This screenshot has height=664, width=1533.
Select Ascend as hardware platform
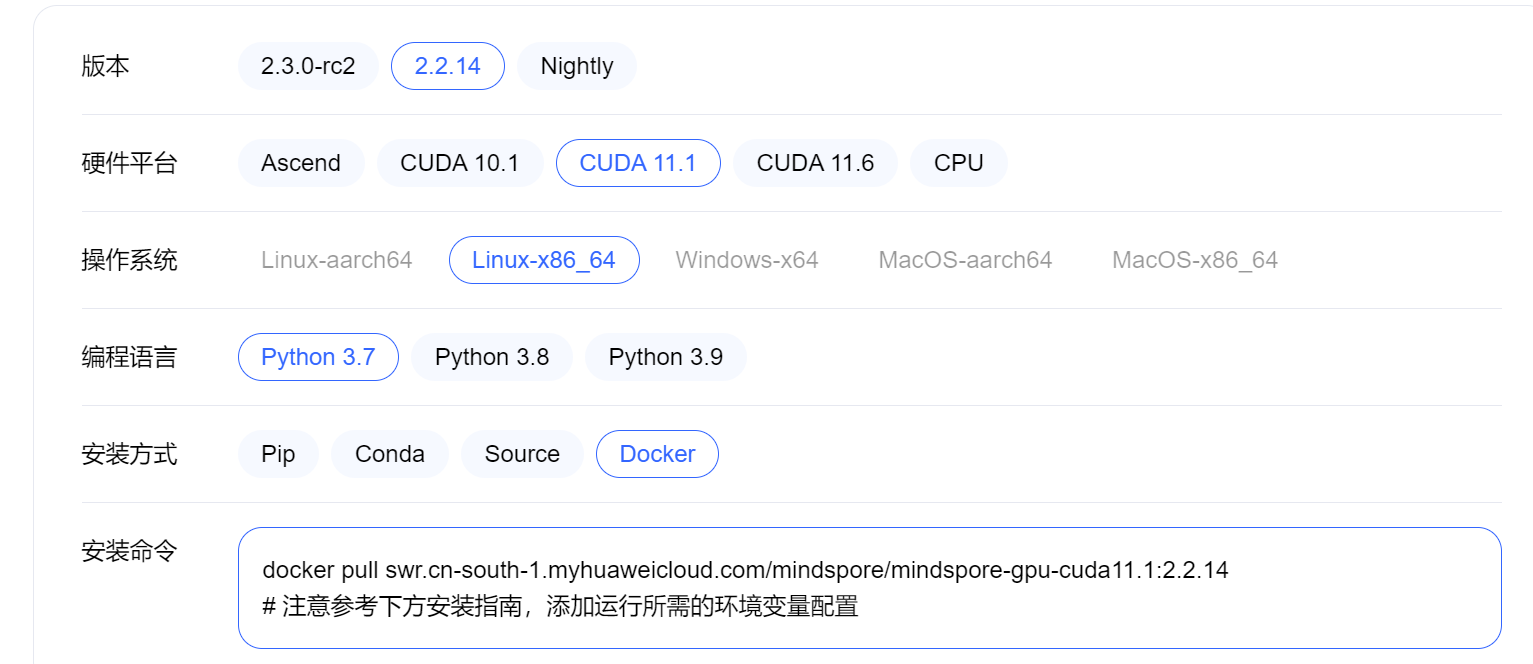pyautogui.click(x=301, y=162)
